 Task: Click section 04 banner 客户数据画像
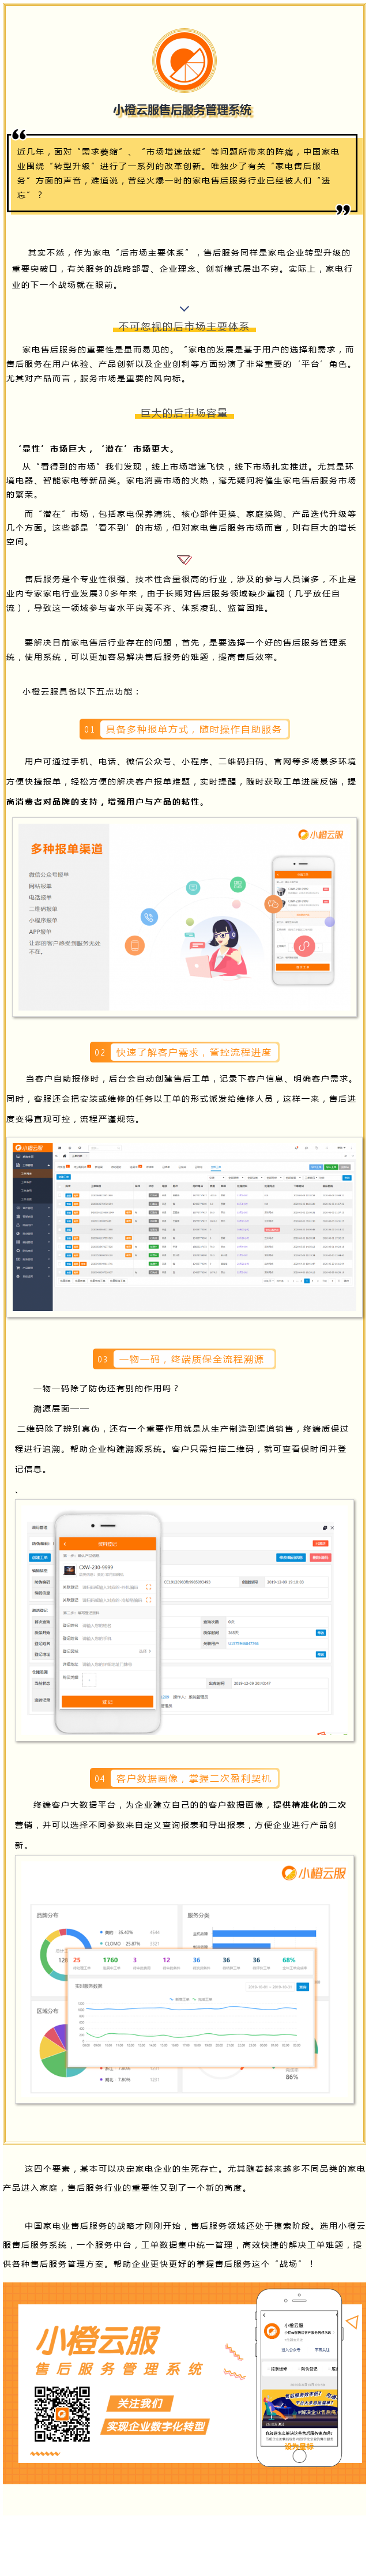coord(184,1778)
